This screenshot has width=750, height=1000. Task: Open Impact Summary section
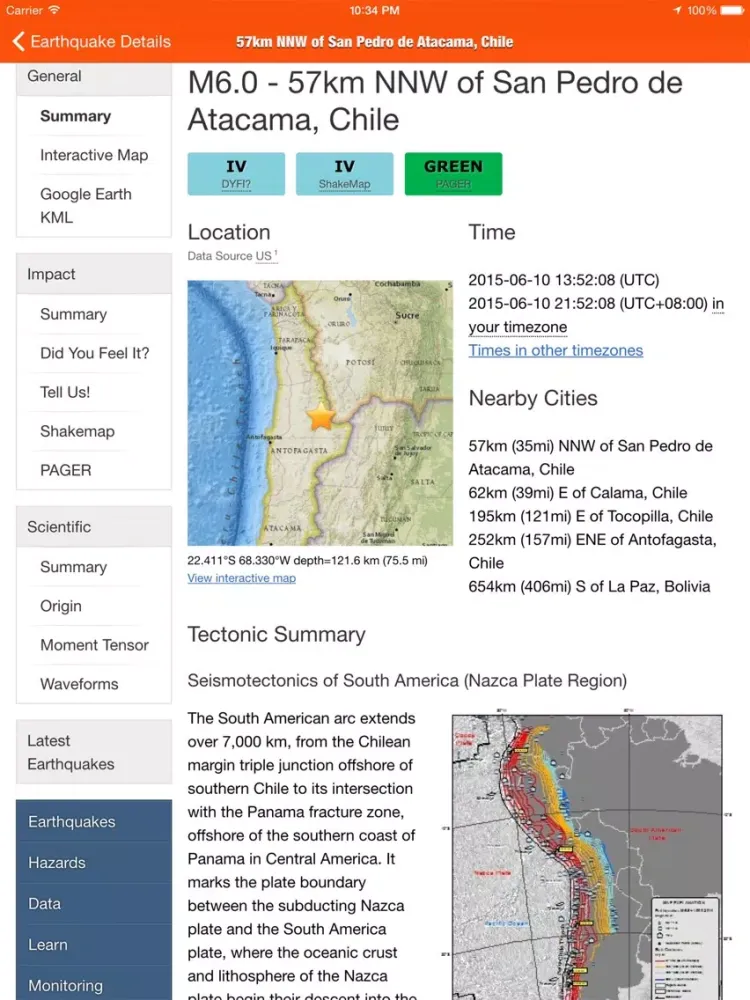pos(73,314)
